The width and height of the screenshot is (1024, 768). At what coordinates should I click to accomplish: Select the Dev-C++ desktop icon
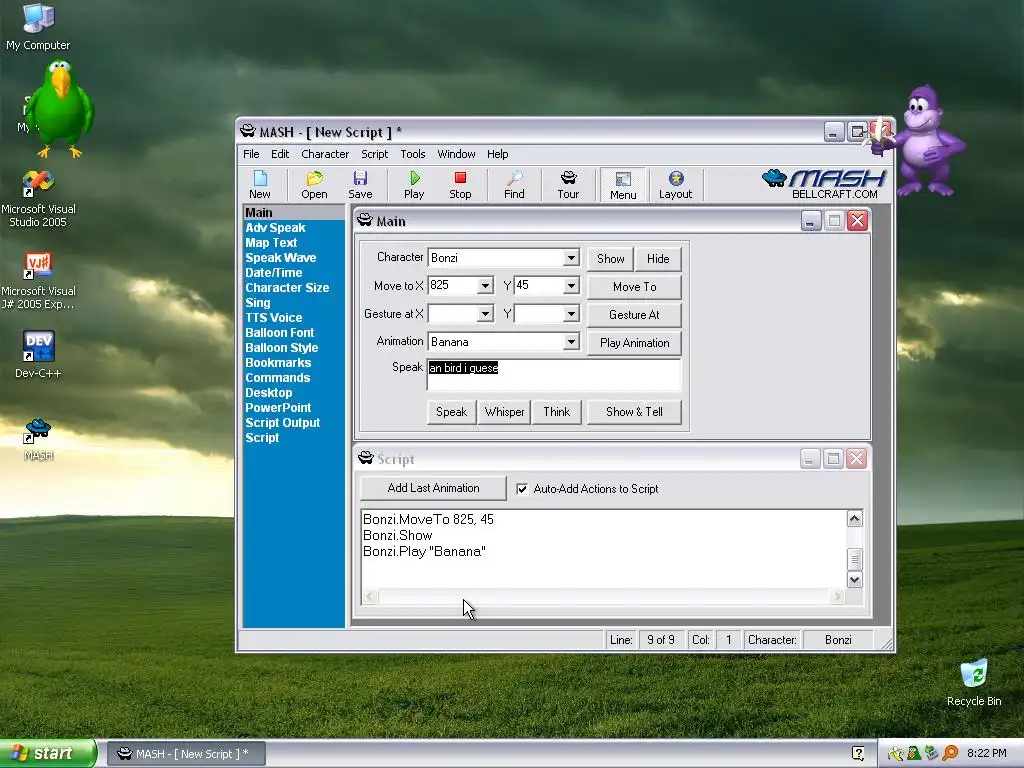click(x=38, y=354)
